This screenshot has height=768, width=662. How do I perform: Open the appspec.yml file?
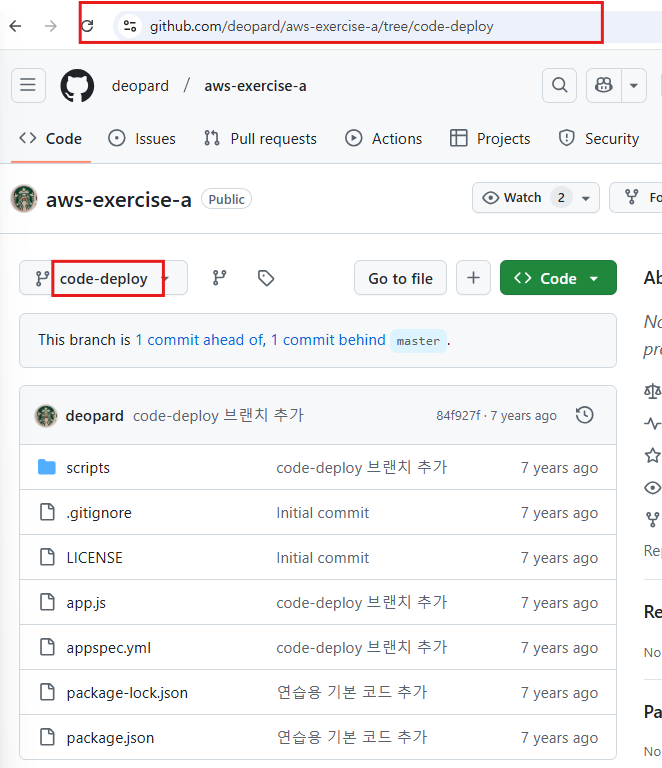point(109,648)
